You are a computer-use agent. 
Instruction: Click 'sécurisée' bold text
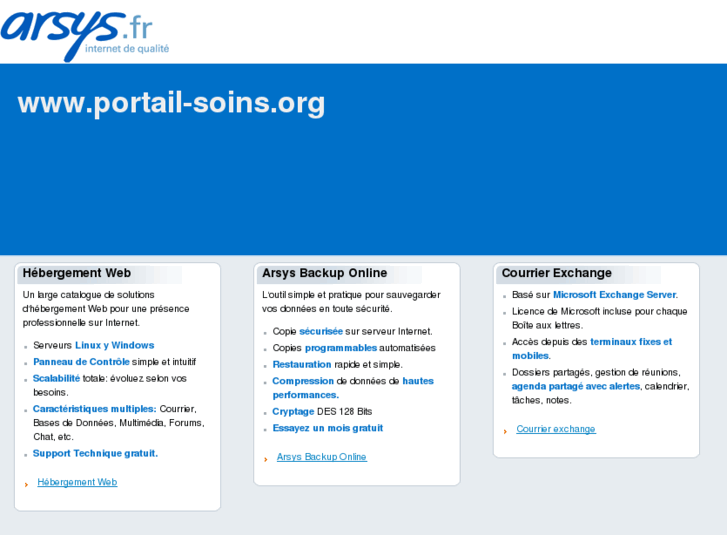tap(321, 331)
